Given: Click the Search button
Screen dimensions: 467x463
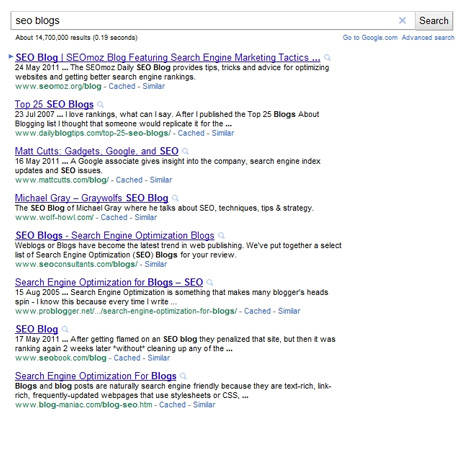Looking at the screenshot, I should [x=434, y=21].
